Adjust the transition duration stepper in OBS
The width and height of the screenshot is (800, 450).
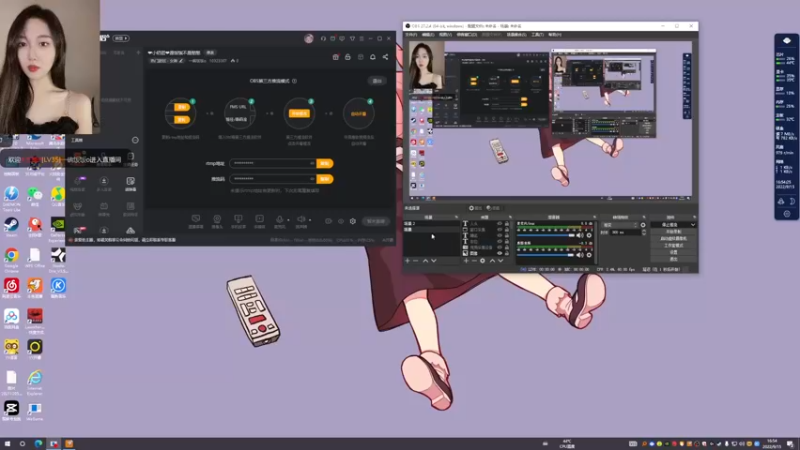click(644, 232)
